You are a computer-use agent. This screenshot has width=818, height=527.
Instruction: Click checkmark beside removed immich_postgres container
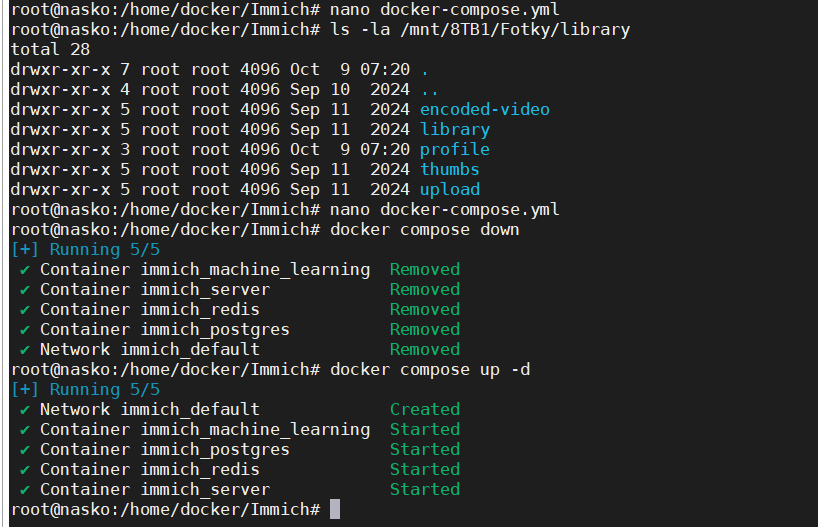[x=25, y=330]
